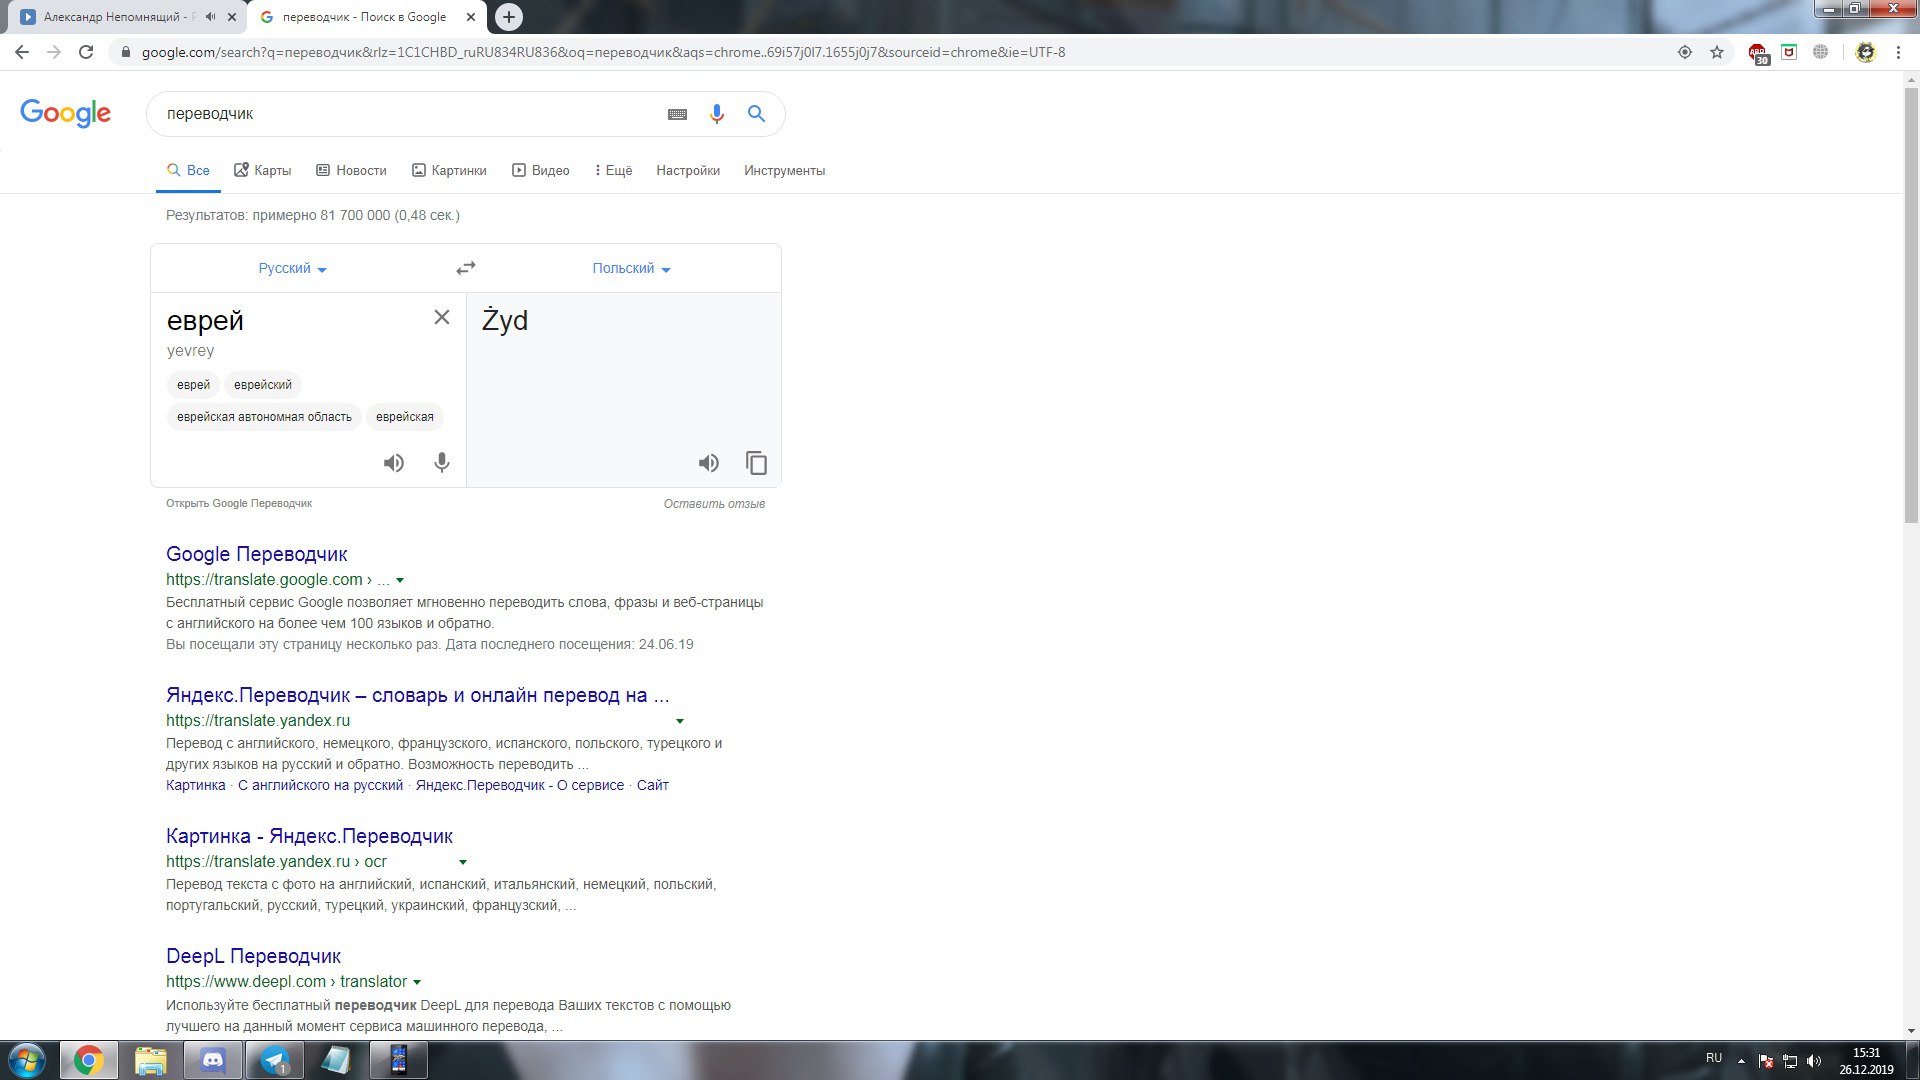Open the red adblock extension icon
The image size is (1920, 1080).
[1757, 52]
